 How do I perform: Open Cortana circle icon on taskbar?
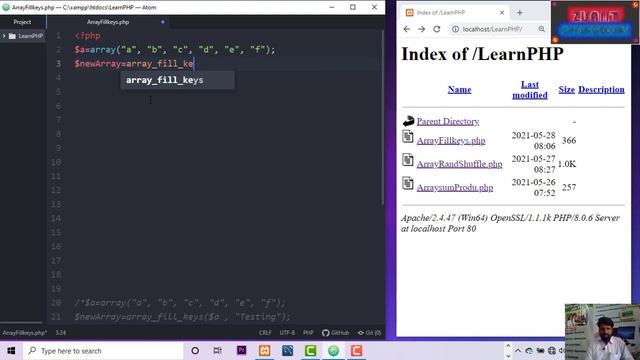[x=195, y=351]
